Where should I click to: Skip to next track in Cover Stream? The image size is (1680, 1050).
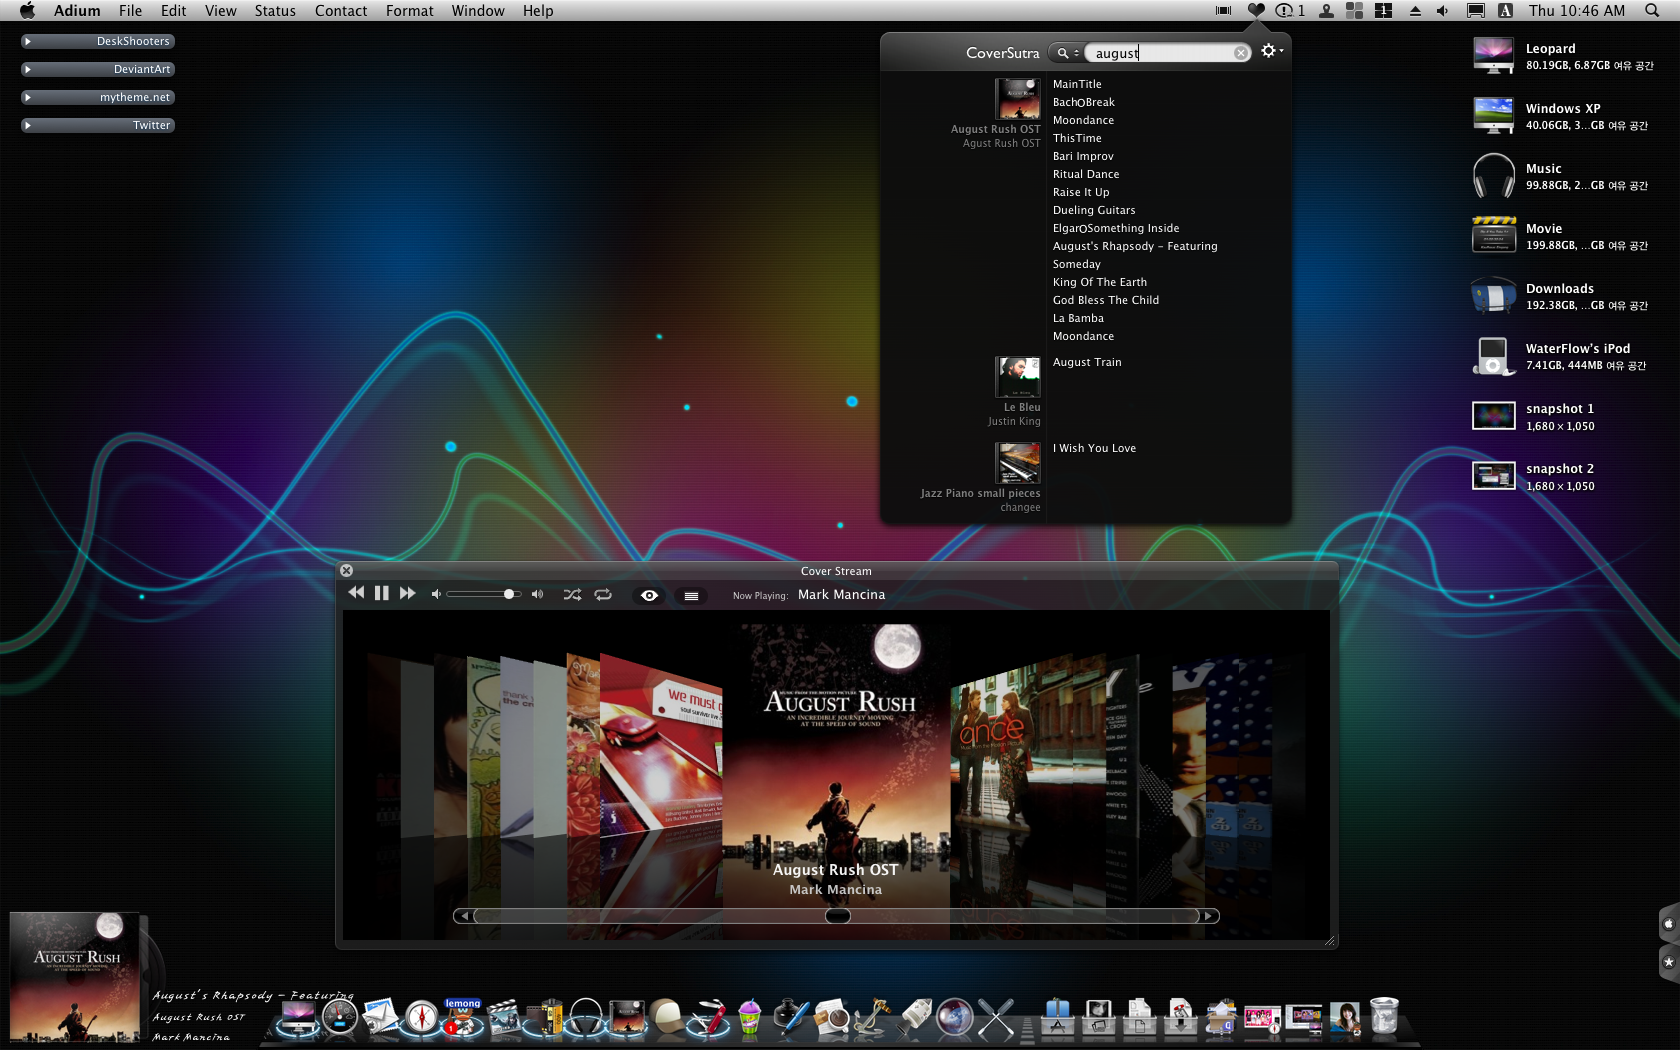coord(407,593)
